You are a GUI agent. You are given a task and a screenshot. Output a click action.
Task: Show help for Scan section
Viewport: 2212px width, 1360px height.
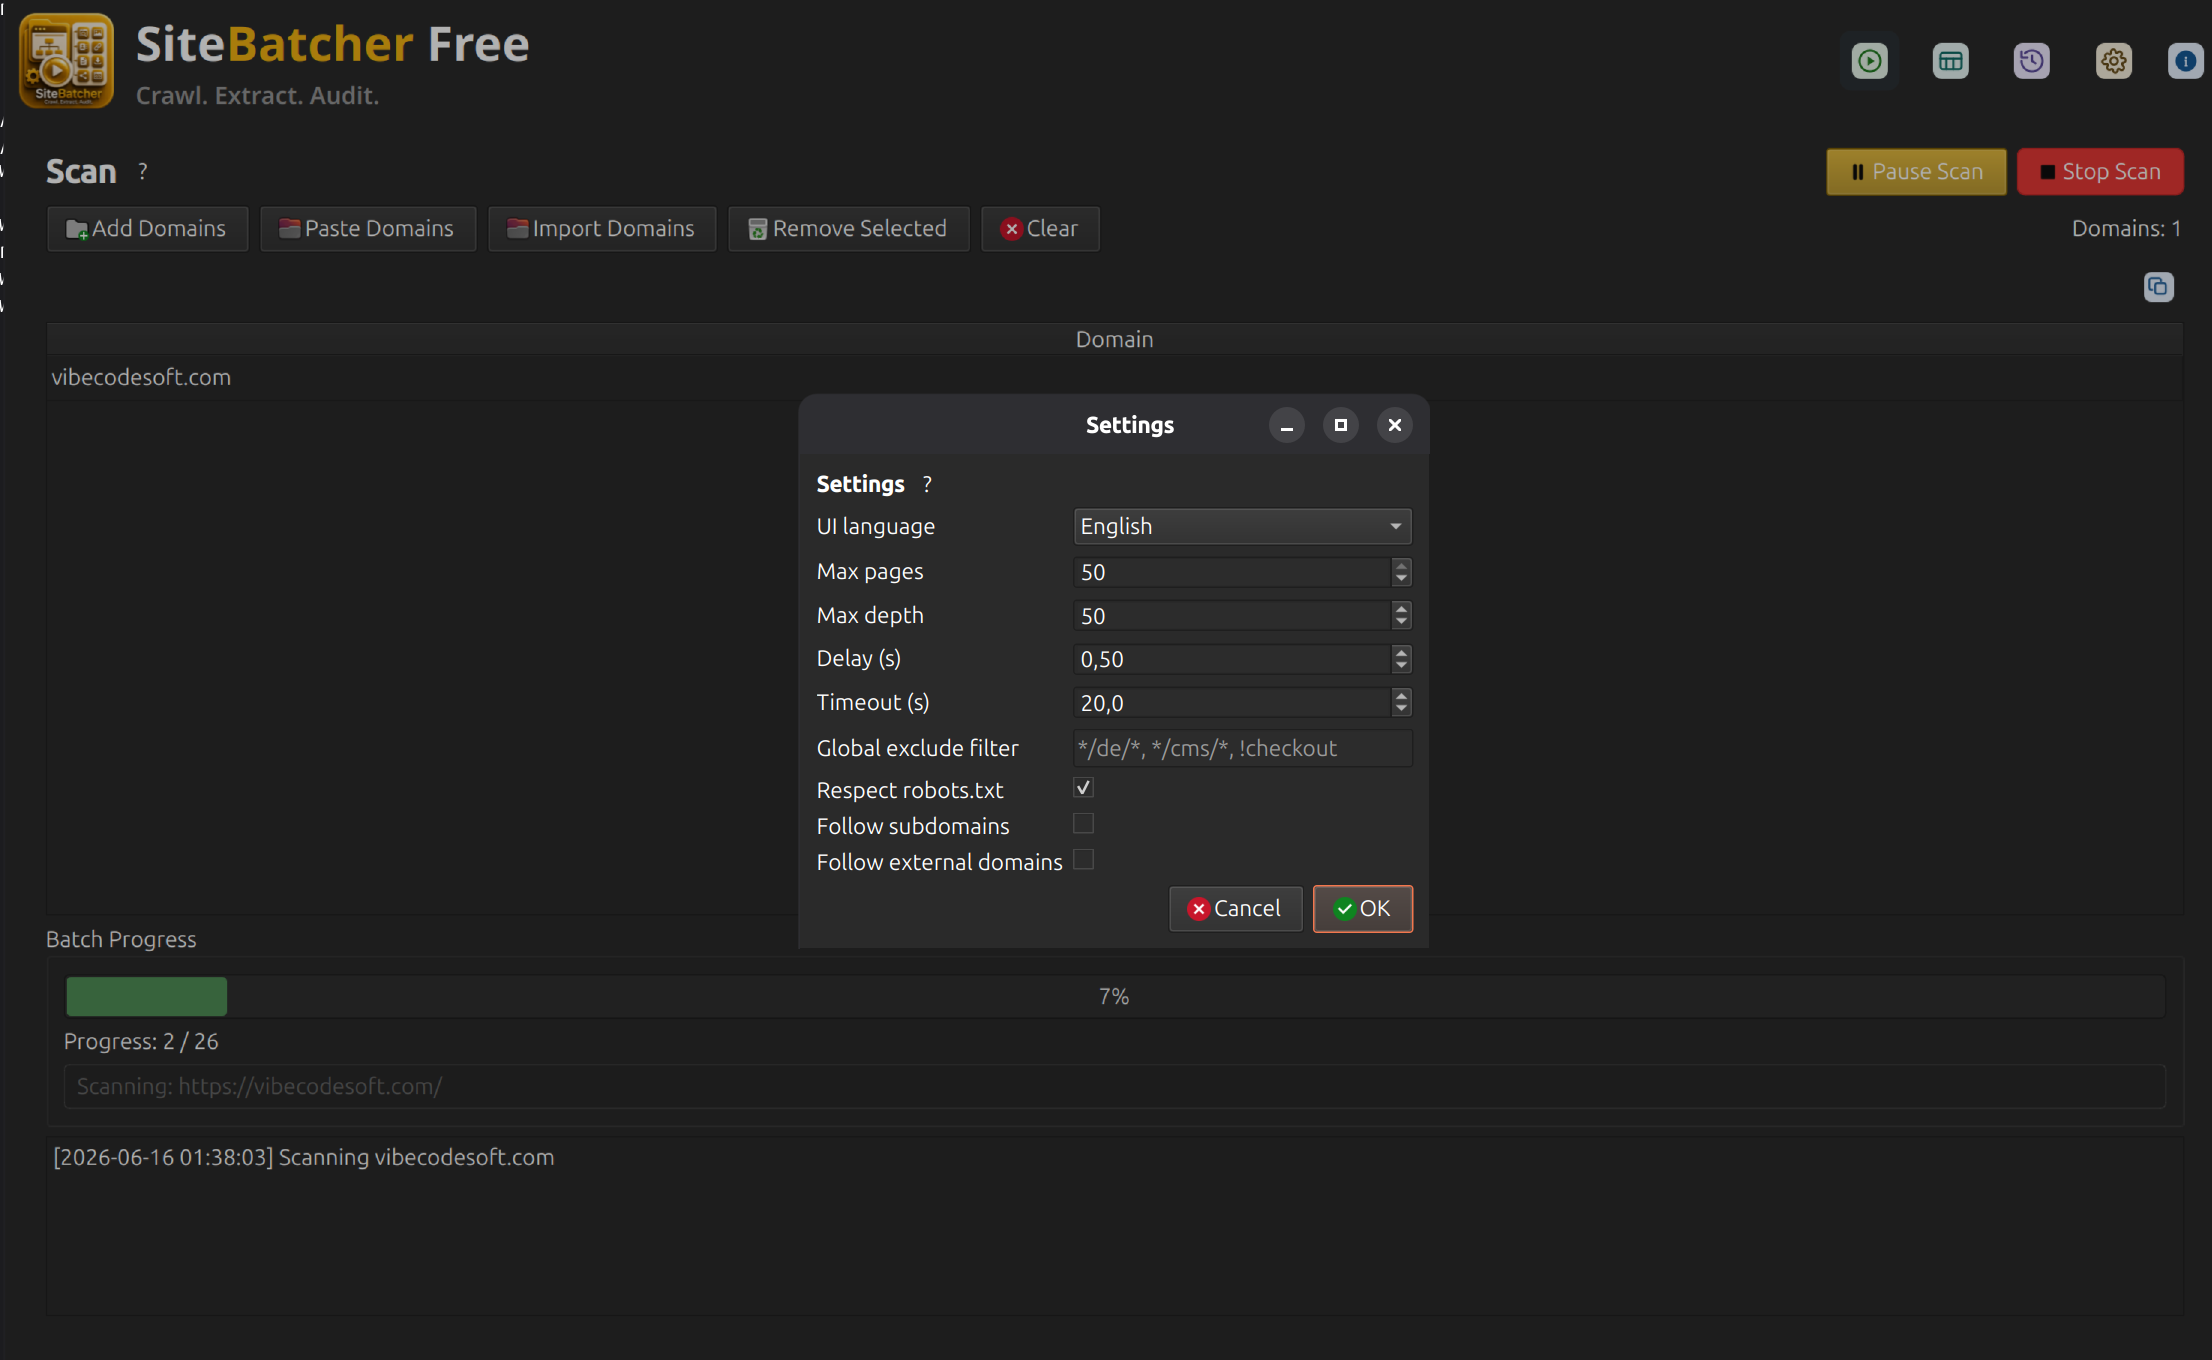(x=143, y=171)
